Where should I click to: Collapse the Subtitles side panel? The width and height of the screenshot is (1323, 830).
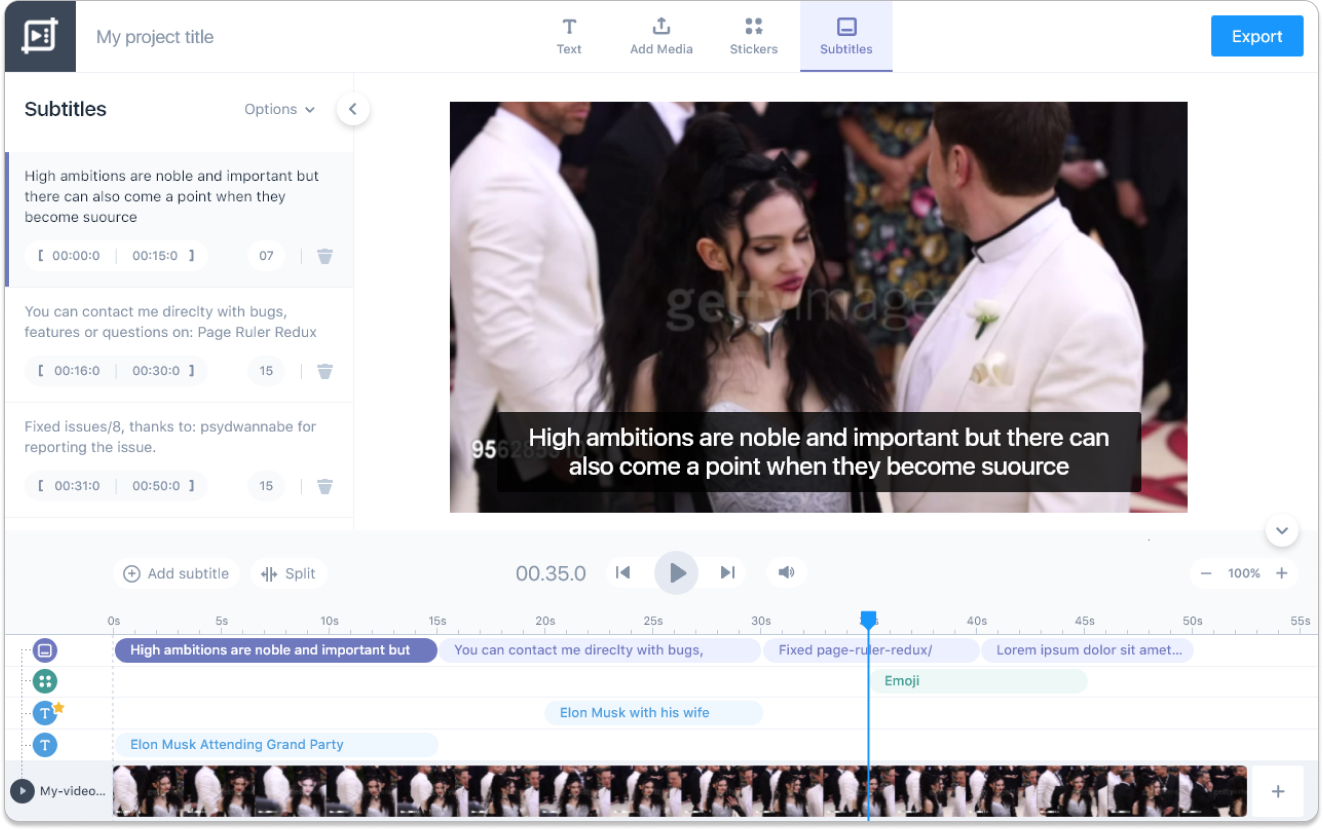pyautogui.click(x=352, y=109)
